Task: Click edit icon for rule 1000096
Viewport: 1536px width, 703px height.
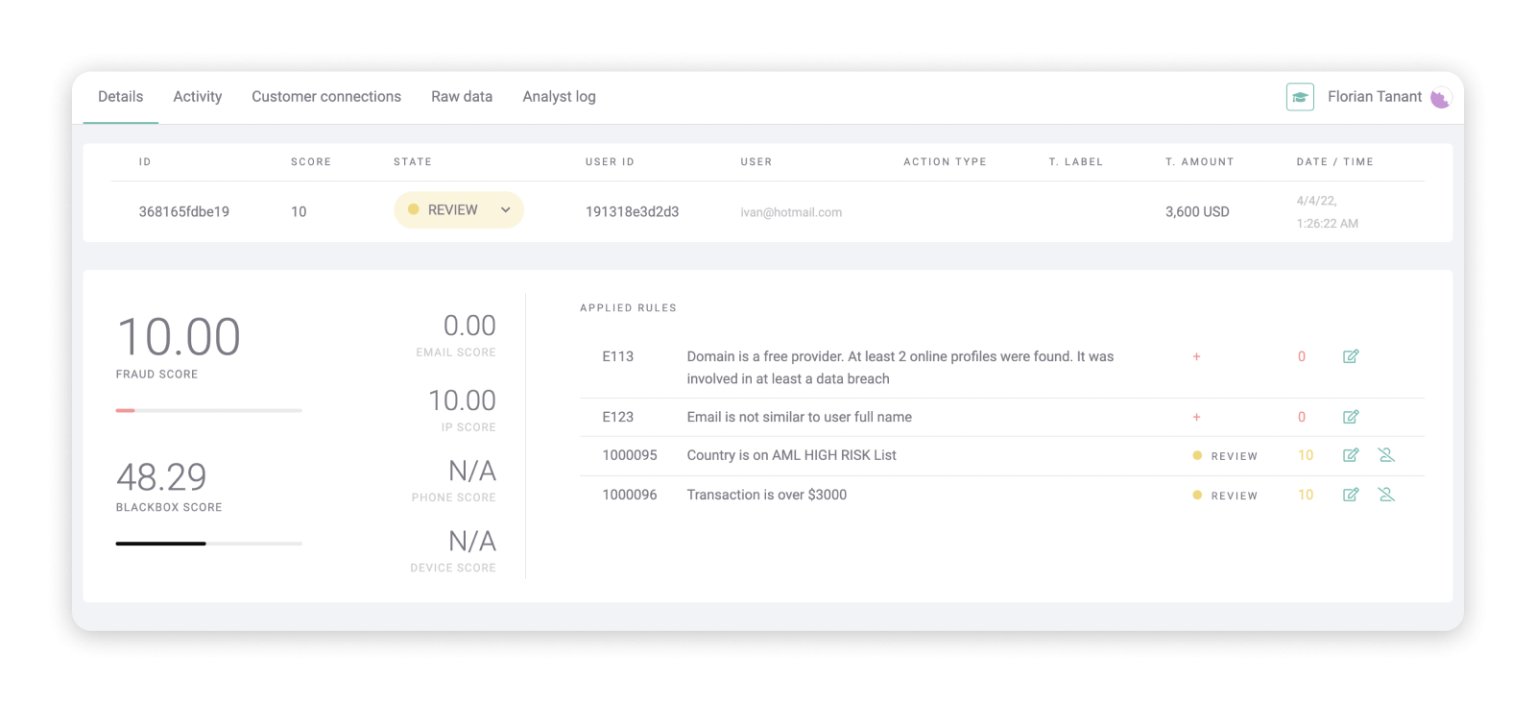Action: (1350, 494)
